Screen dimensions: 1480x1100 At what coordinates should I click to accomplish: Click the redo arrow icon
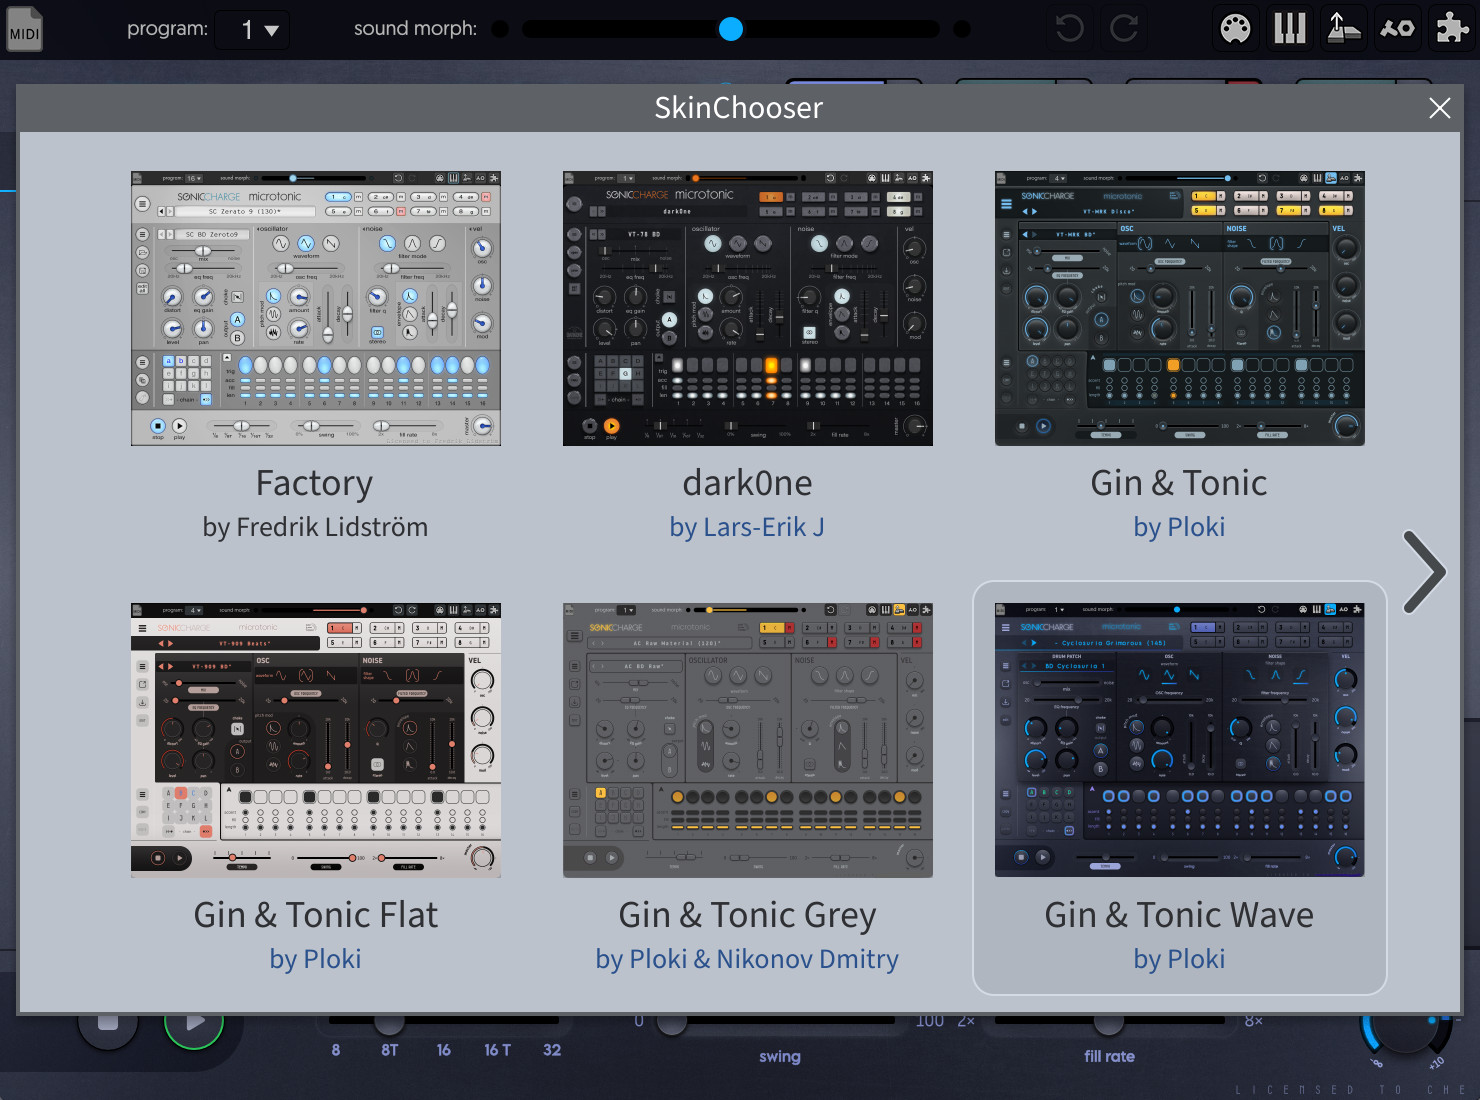pyautogui.click(x=1124, y=28)
